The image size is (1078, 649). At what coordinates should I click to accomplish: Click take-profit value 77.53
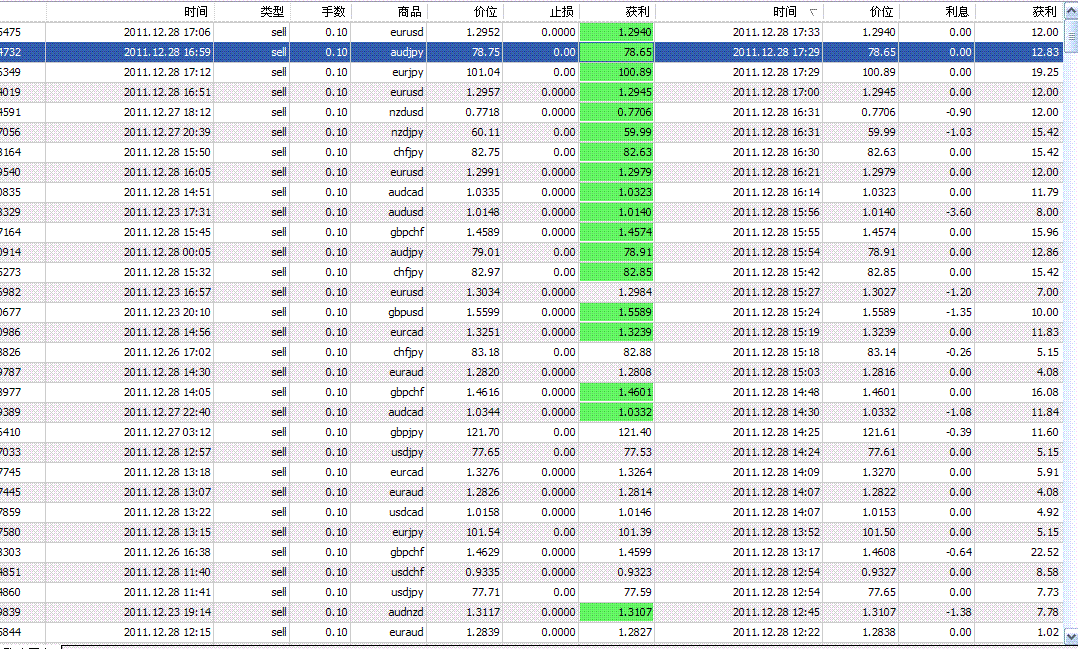coord(637,452)
